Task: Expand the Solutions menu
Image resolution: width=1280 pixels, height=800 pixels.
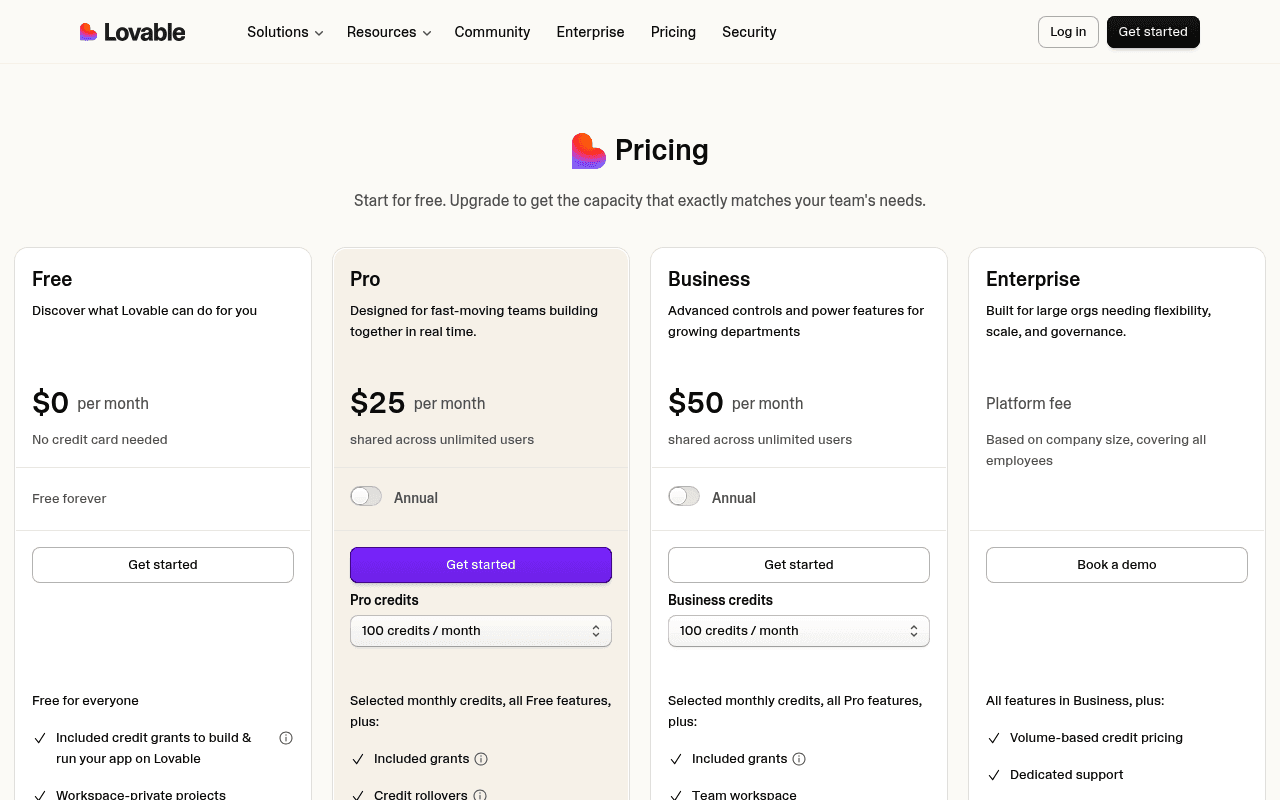Action: (x=285, y=32)
